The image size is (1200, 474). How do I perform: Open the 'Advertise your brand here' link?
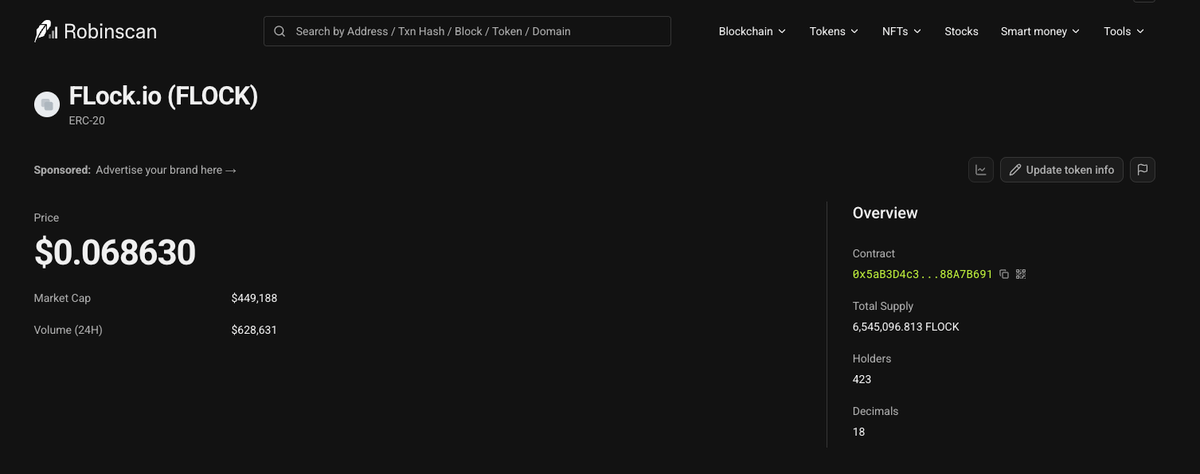[166, 170]
